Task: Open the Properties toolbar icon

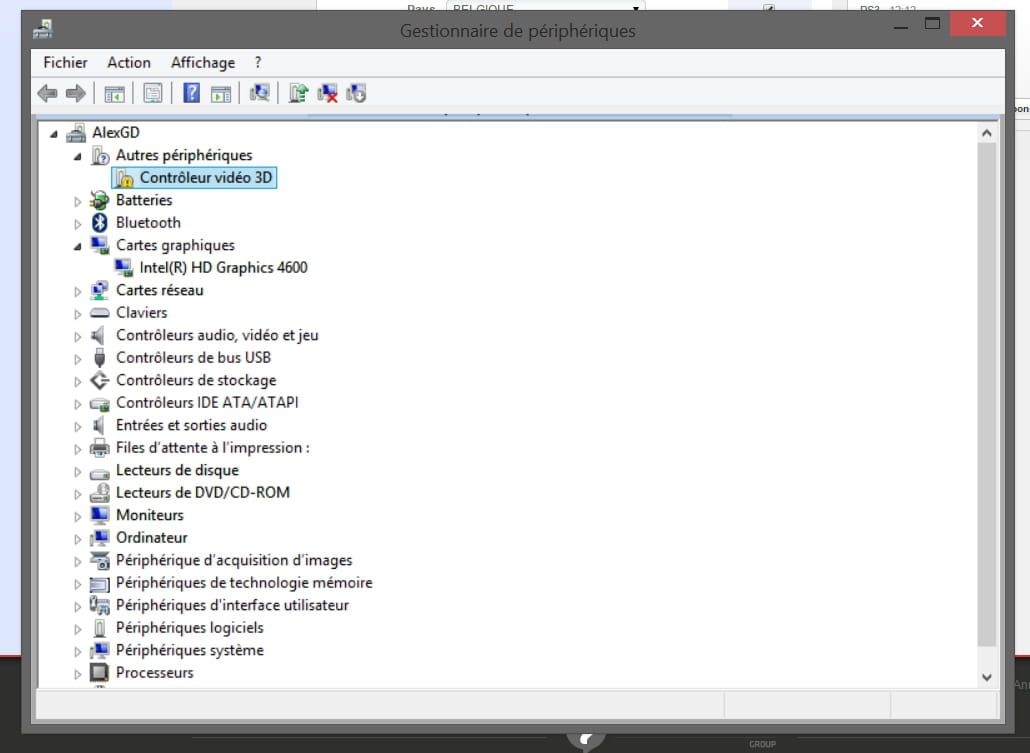Action: pos(152,93)
